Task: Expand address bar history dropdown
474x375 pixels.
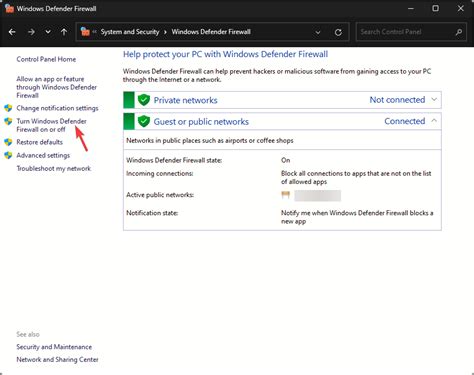Action: pyautogui.click(x=318, y=32)
